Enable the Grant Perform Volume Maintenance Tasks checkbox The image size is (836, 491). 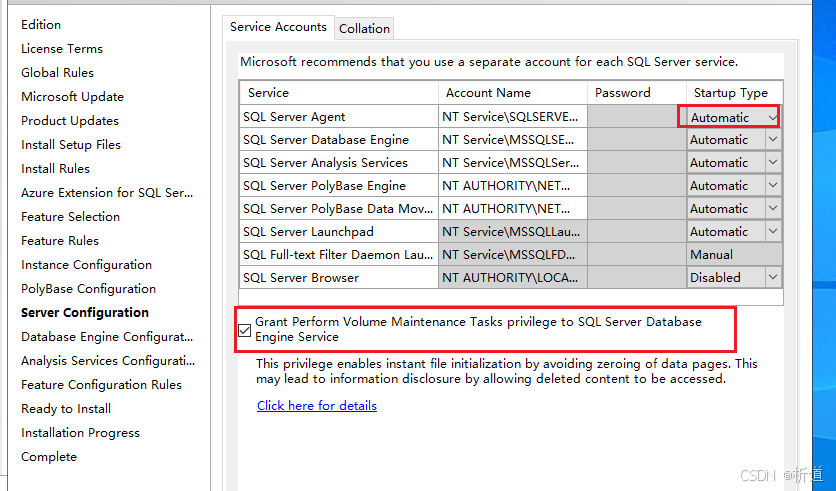coord(245,330)
